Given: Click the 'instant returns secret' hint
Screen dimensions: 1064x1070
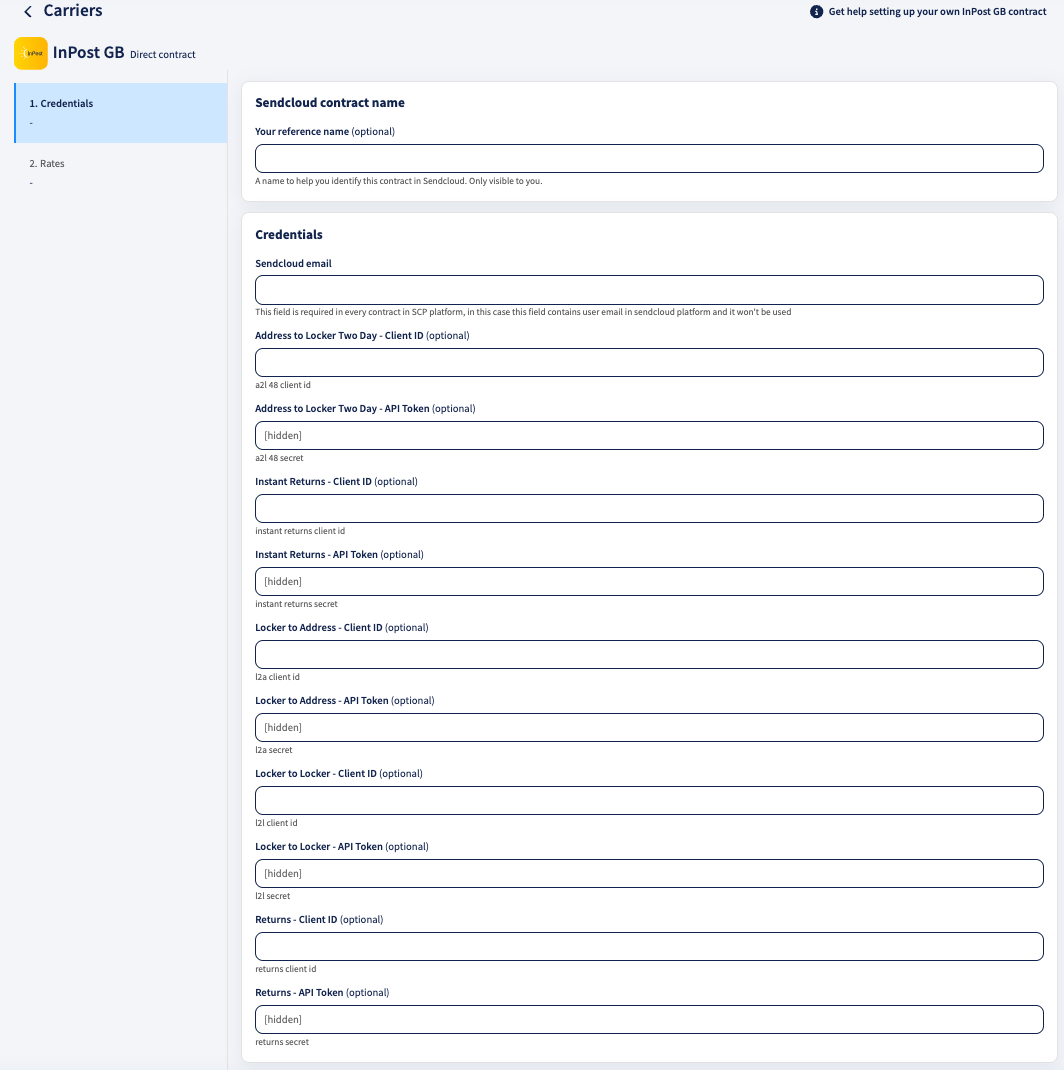Looking at the screenshot, I should coord(296,604).
